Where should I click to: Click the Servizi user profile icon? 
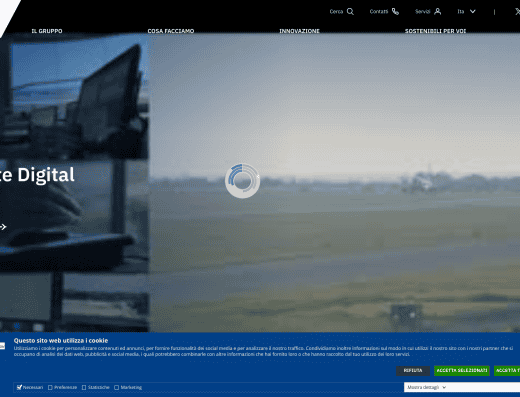pyautogui.click(x=438, y=12)
